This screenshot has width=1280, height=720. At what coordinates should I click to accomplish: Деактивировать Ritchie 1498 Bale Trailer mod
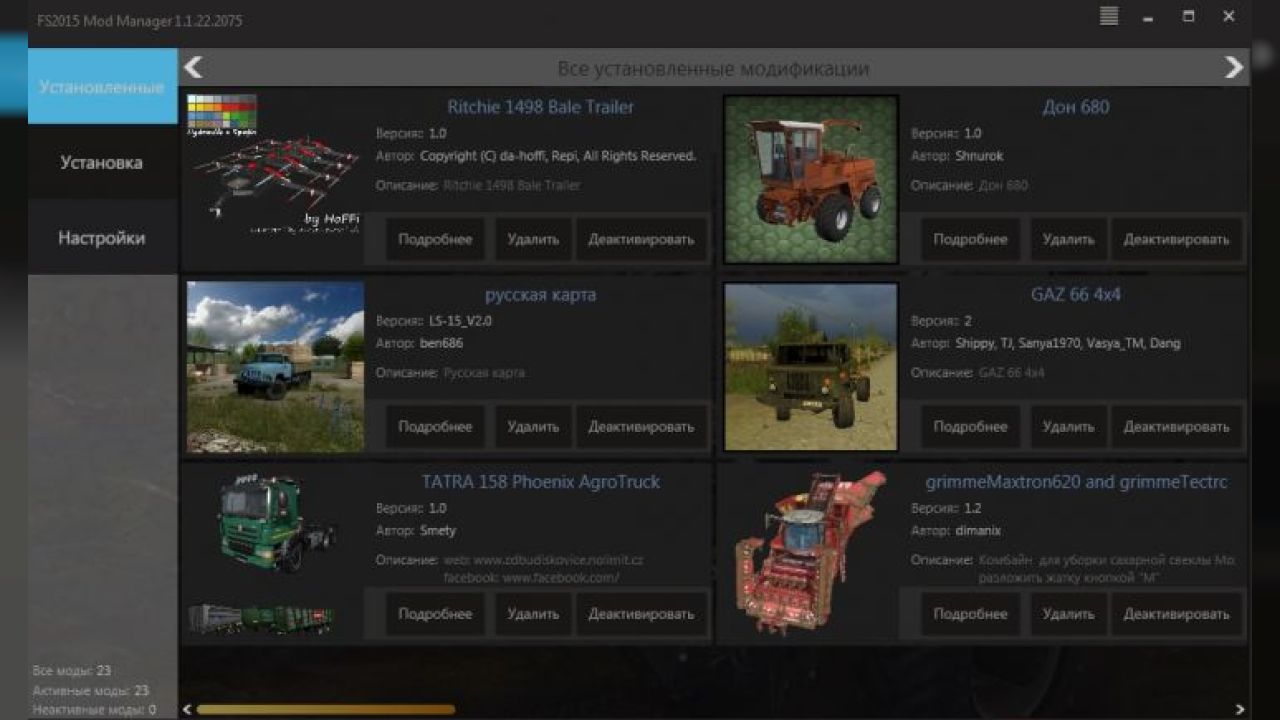pyautogui.click(x=641, y=239)
